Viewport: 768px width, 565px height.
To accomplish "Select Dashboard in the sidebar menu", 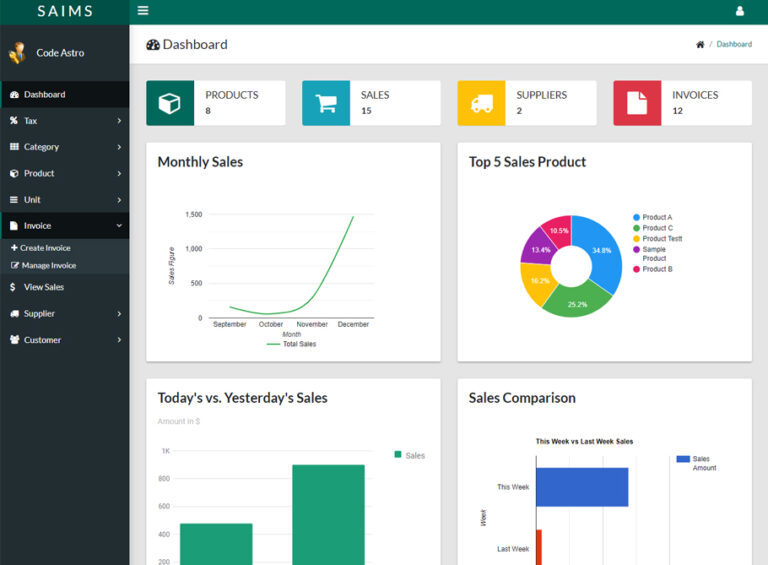I will 44,95.
